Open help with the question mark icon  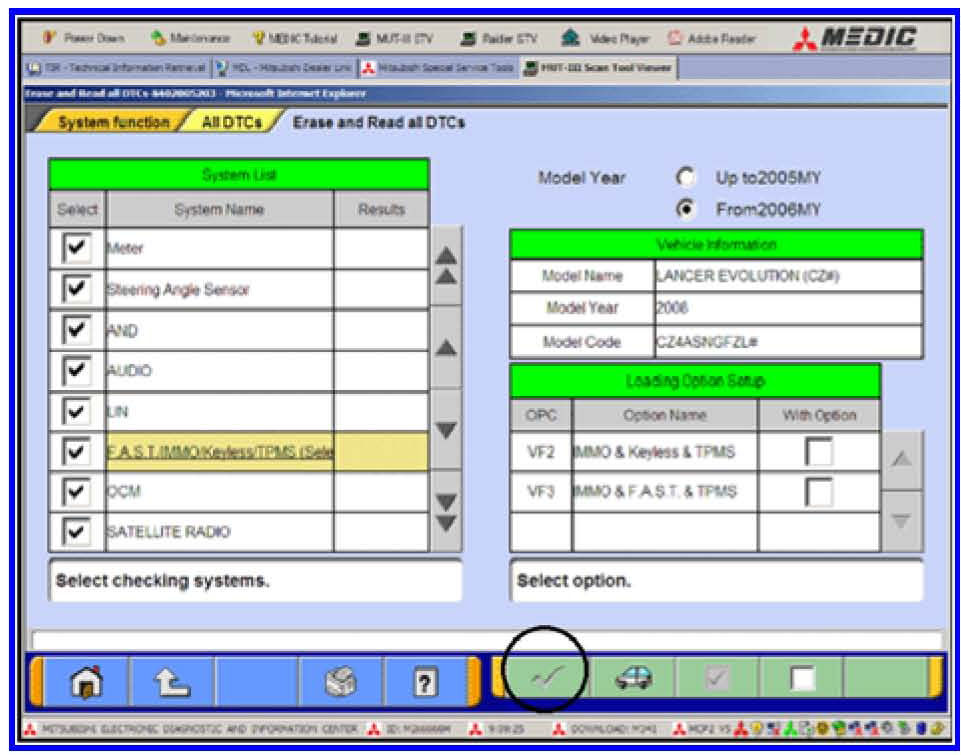pos(423,681)
